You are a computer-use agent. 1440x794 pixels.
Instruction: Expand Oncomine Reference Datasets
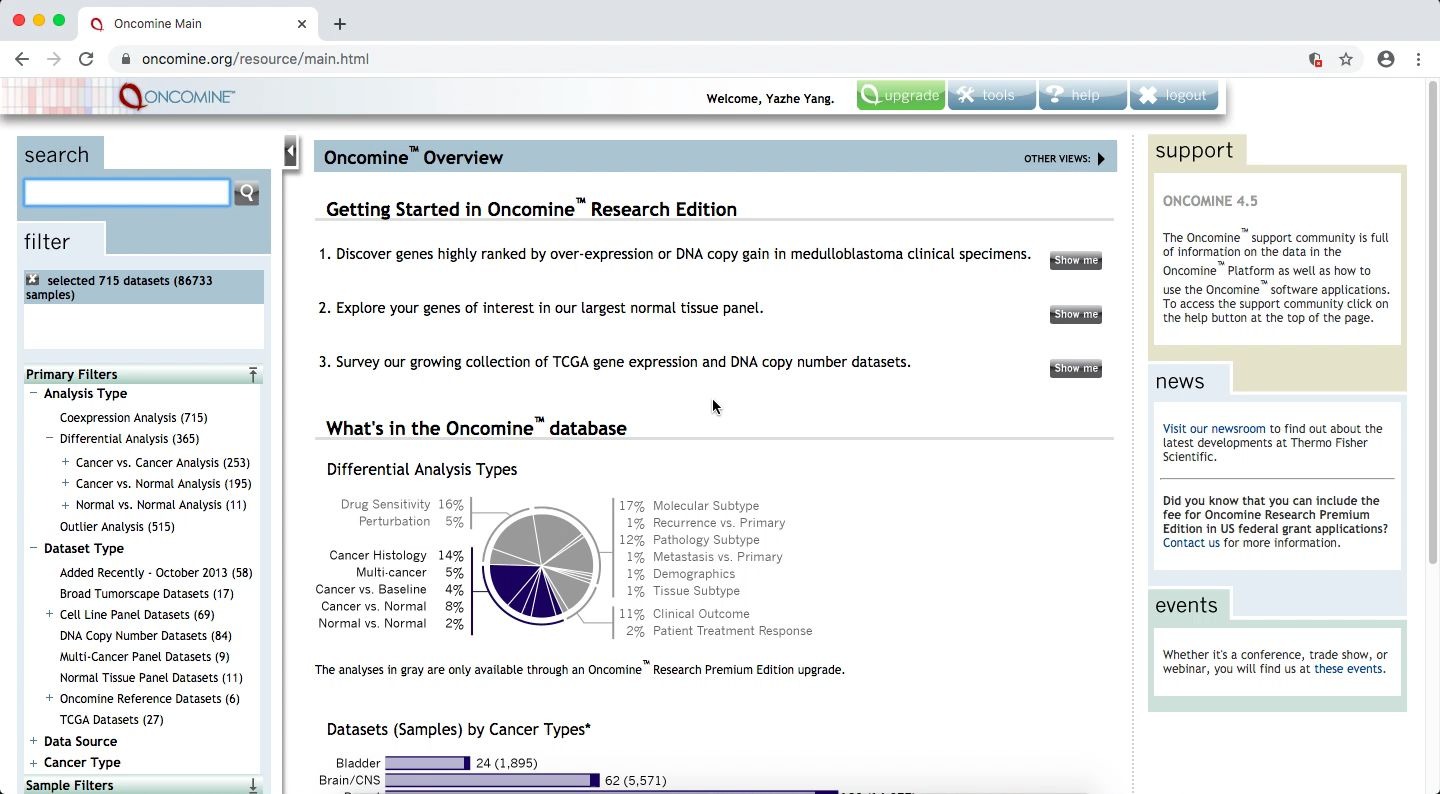coord(49,698)
